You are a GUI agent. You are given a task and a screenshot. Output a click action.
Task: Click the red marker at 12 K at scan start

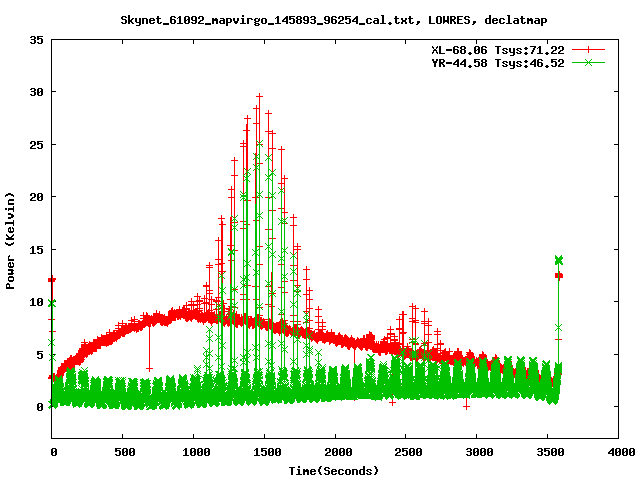point(52,280)
